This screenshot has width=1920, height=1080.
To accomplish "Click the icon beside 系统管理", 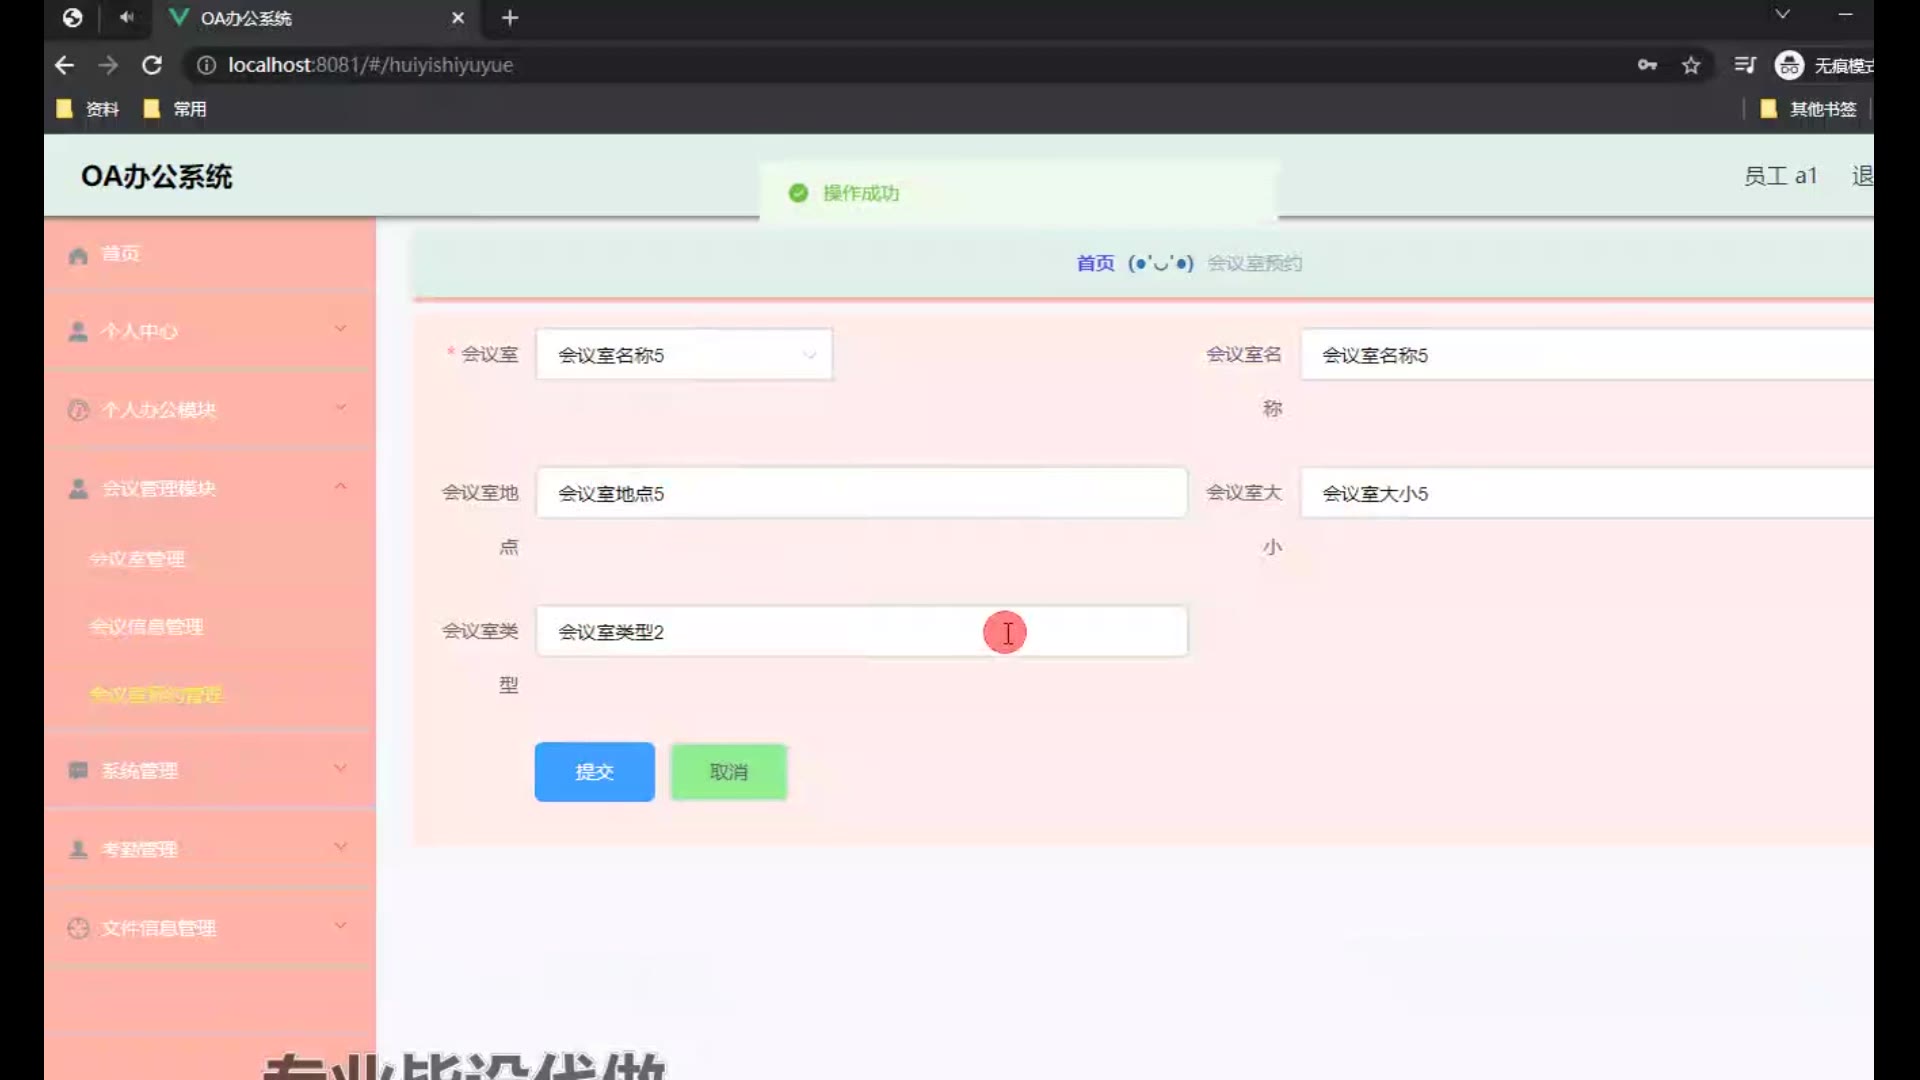I will 78,770.
